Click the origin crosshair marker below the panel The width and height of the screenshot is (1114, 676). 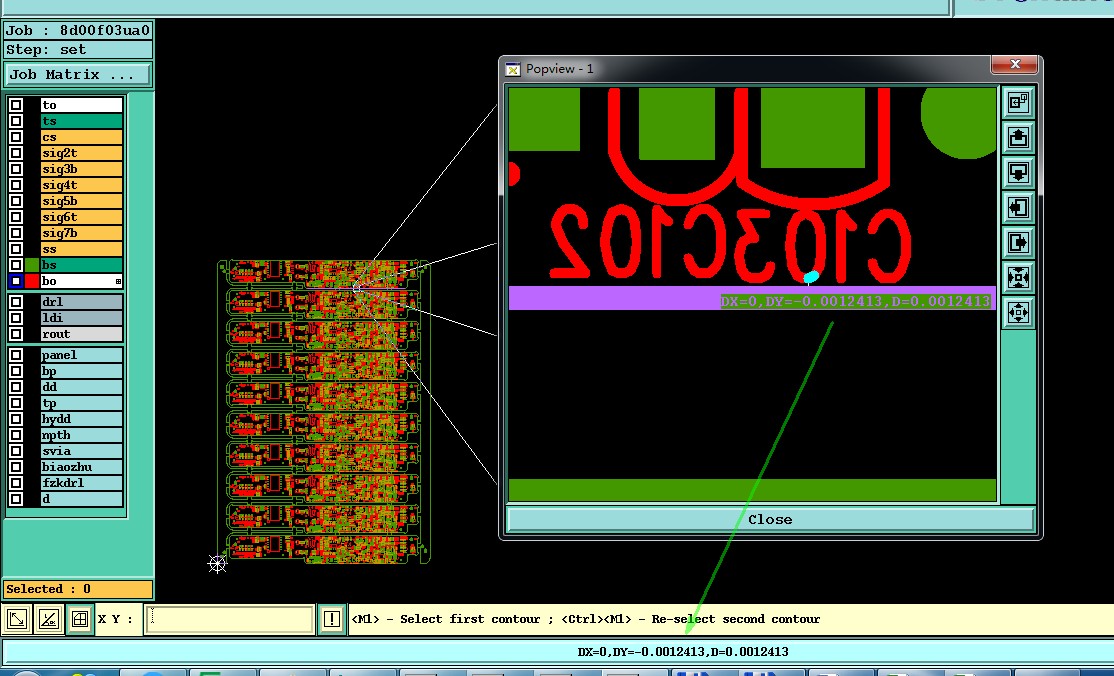(217, 564)
